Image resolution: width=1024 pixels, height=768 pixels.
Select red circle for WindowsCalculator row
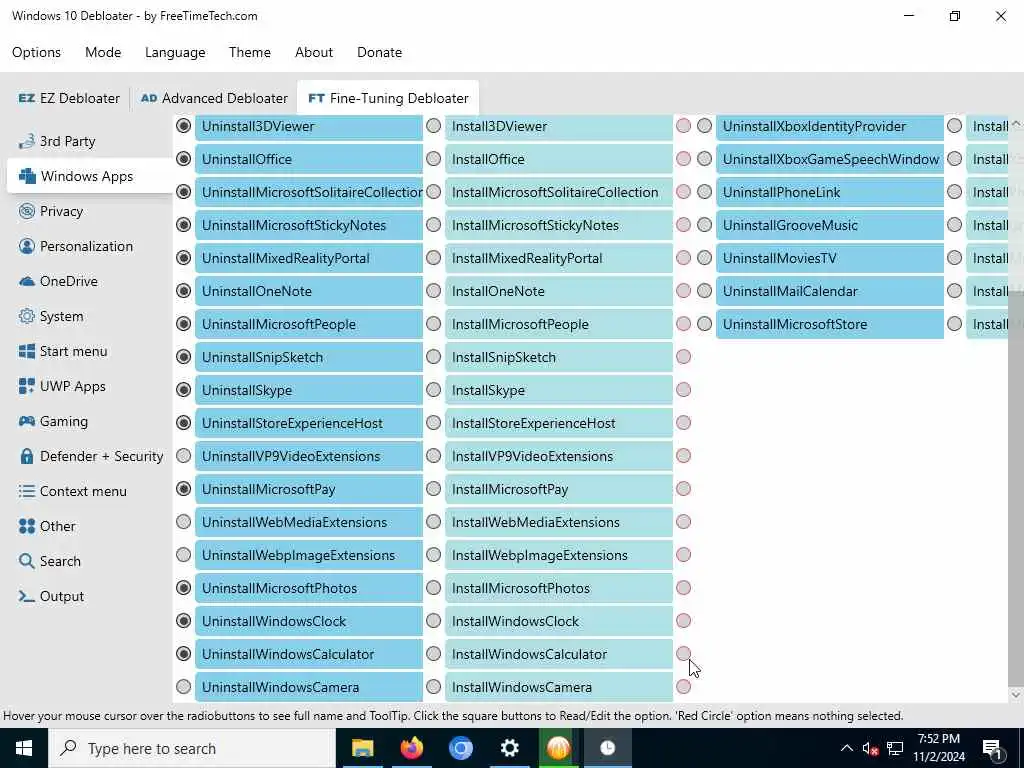[x=684, y=654]
